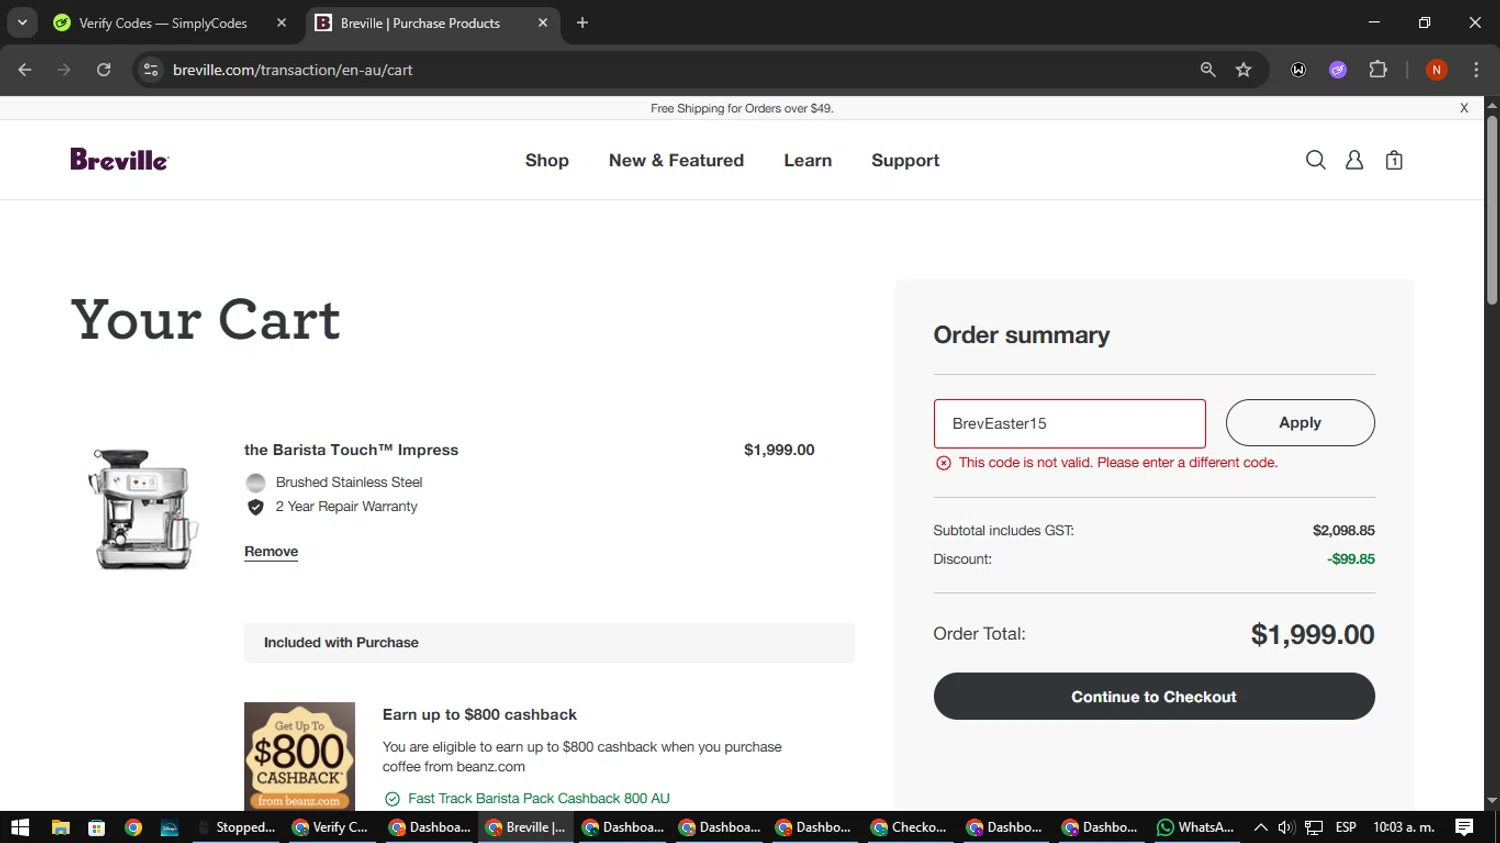Viewport: 1500px width, 843px height.
Task: Click the address bar URL
Action: (x=293, y=70)
